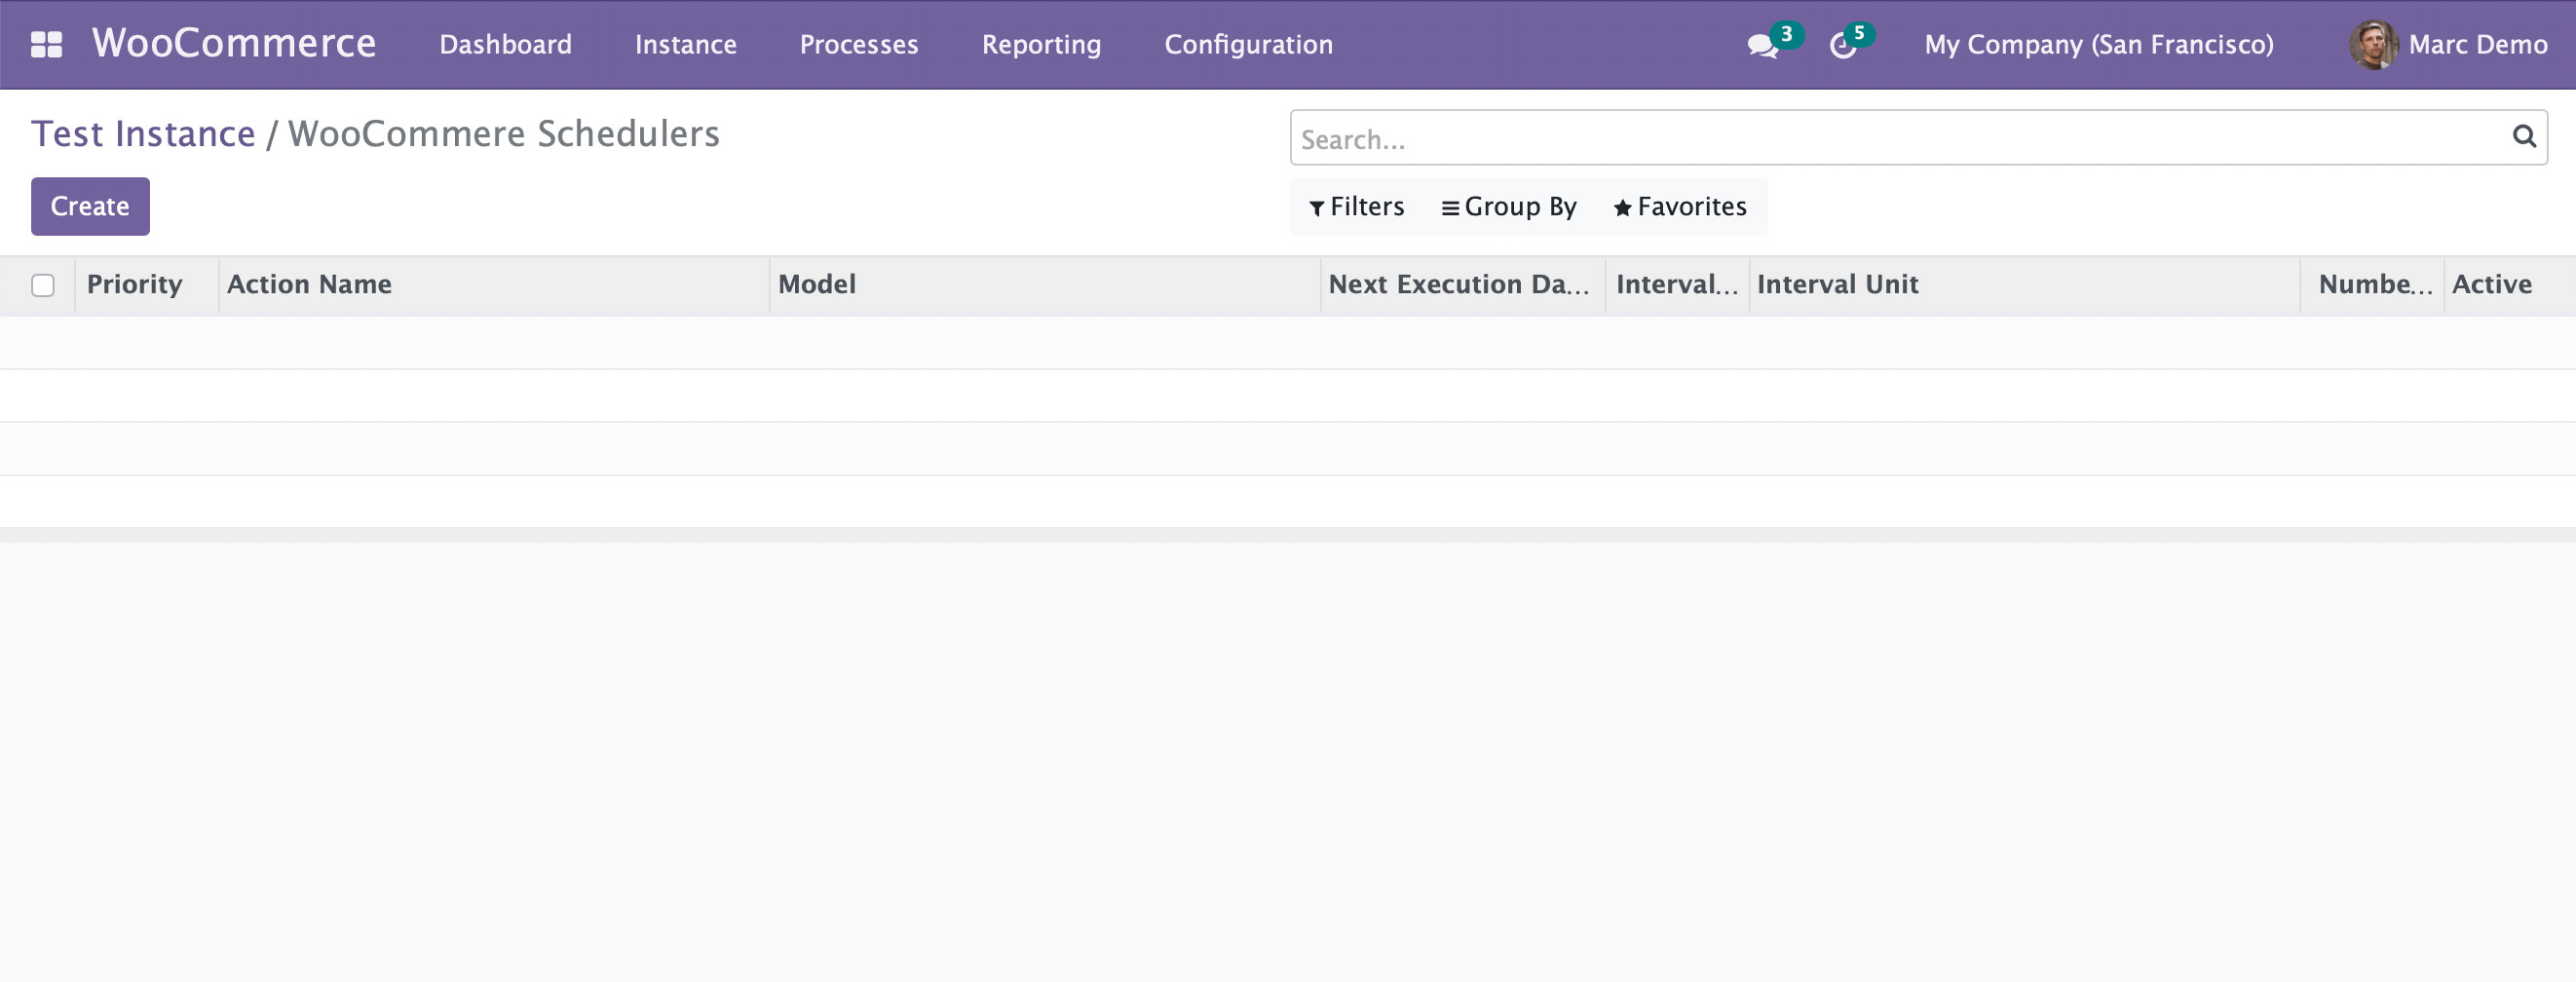
Task: Open the Filters dropdown
Action: click(x=1356, y=208)
